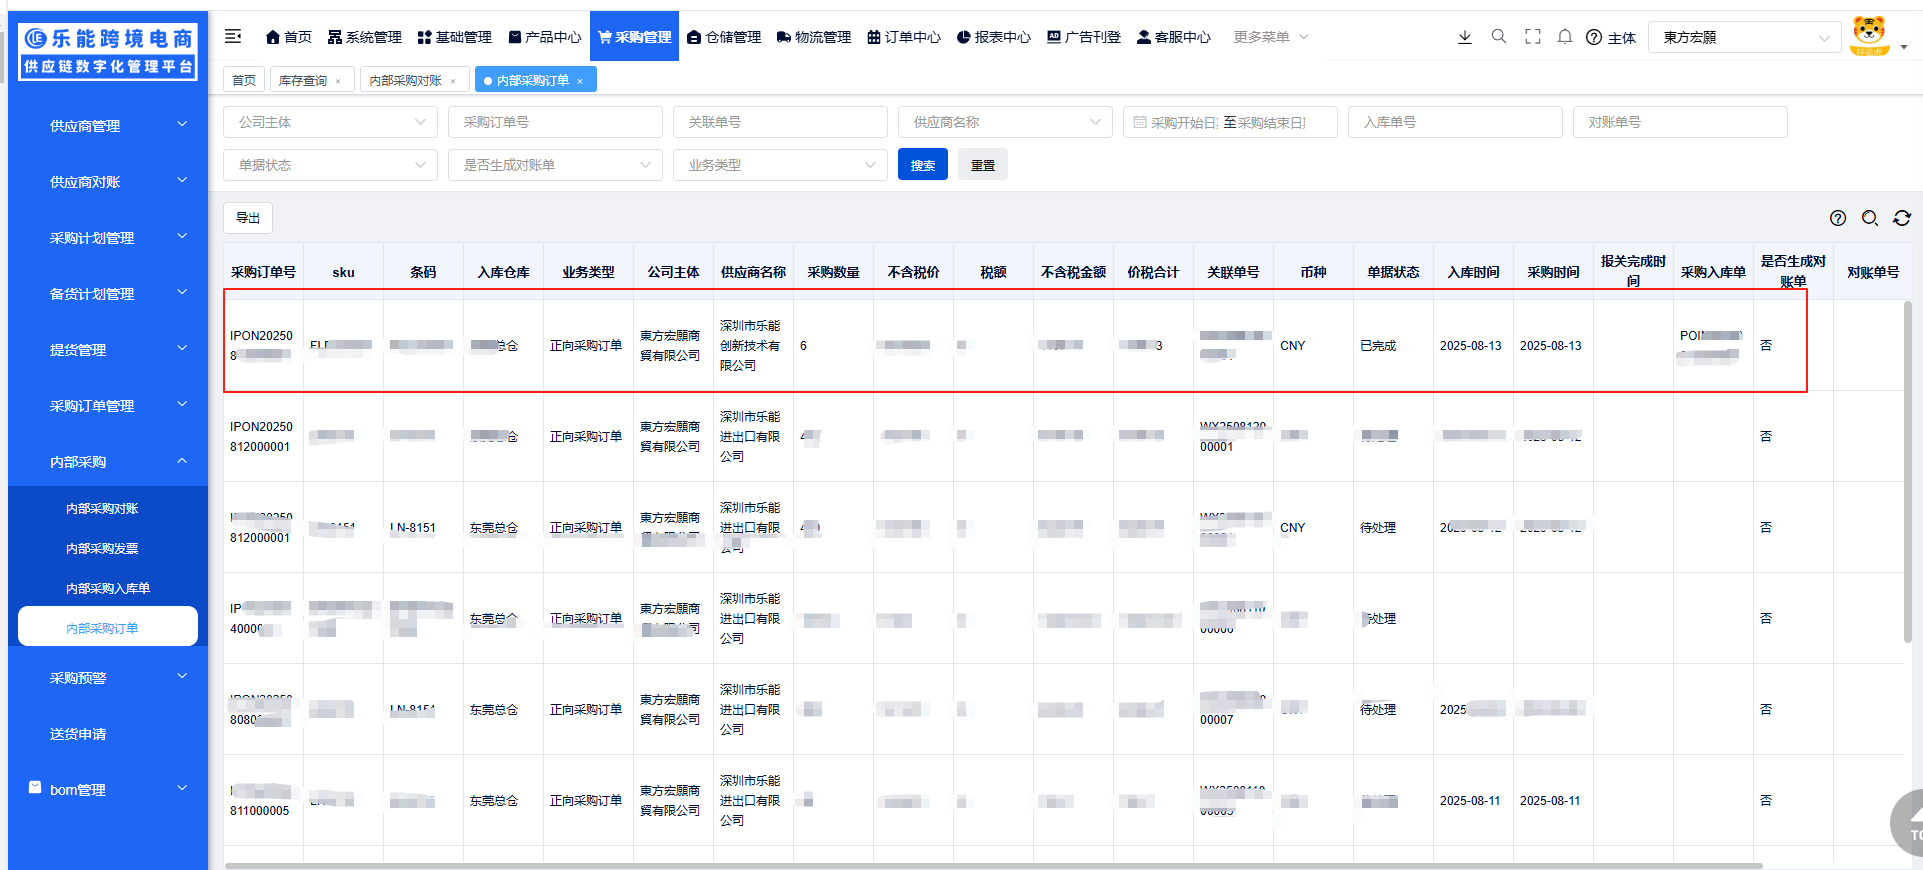Switch to the 内部采购对账 tab

pos(405,81)
